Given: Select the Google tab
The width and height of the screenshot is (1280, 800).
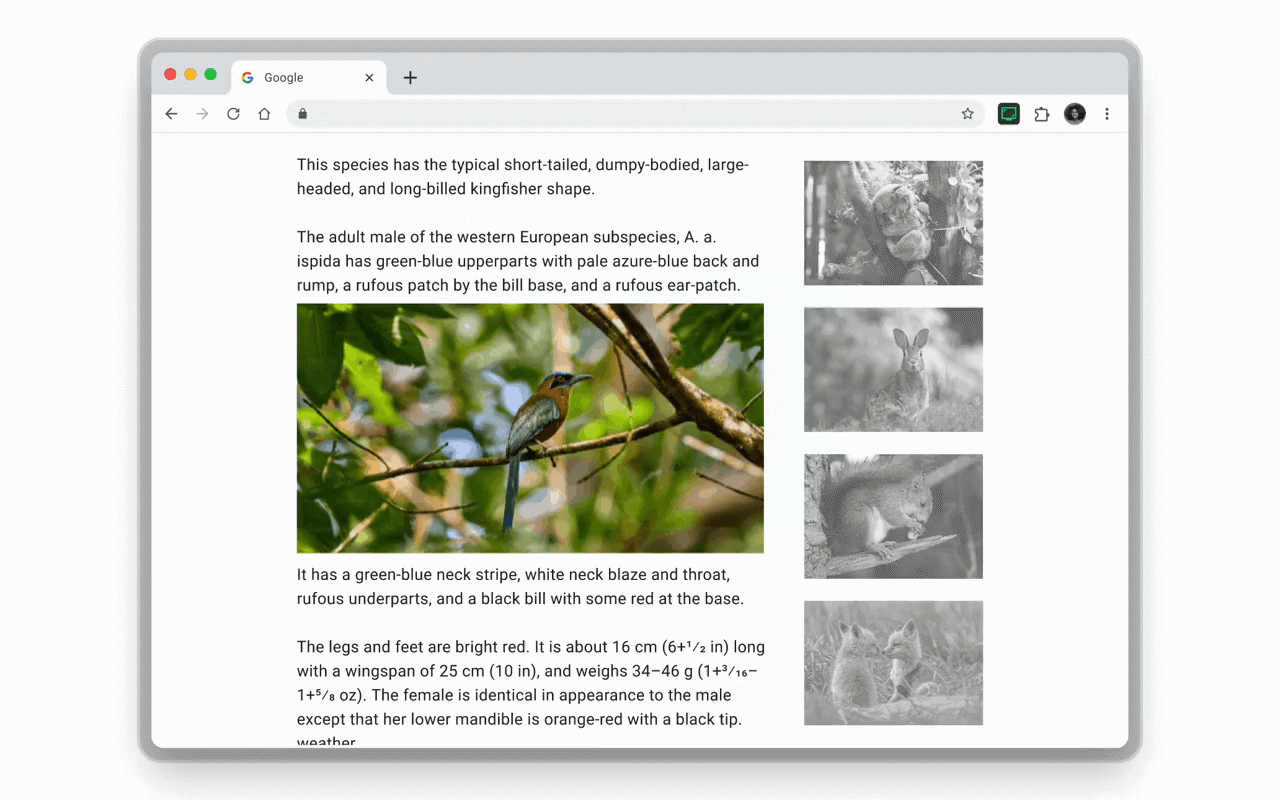Looking at the screenshot, I should [300, 77].
